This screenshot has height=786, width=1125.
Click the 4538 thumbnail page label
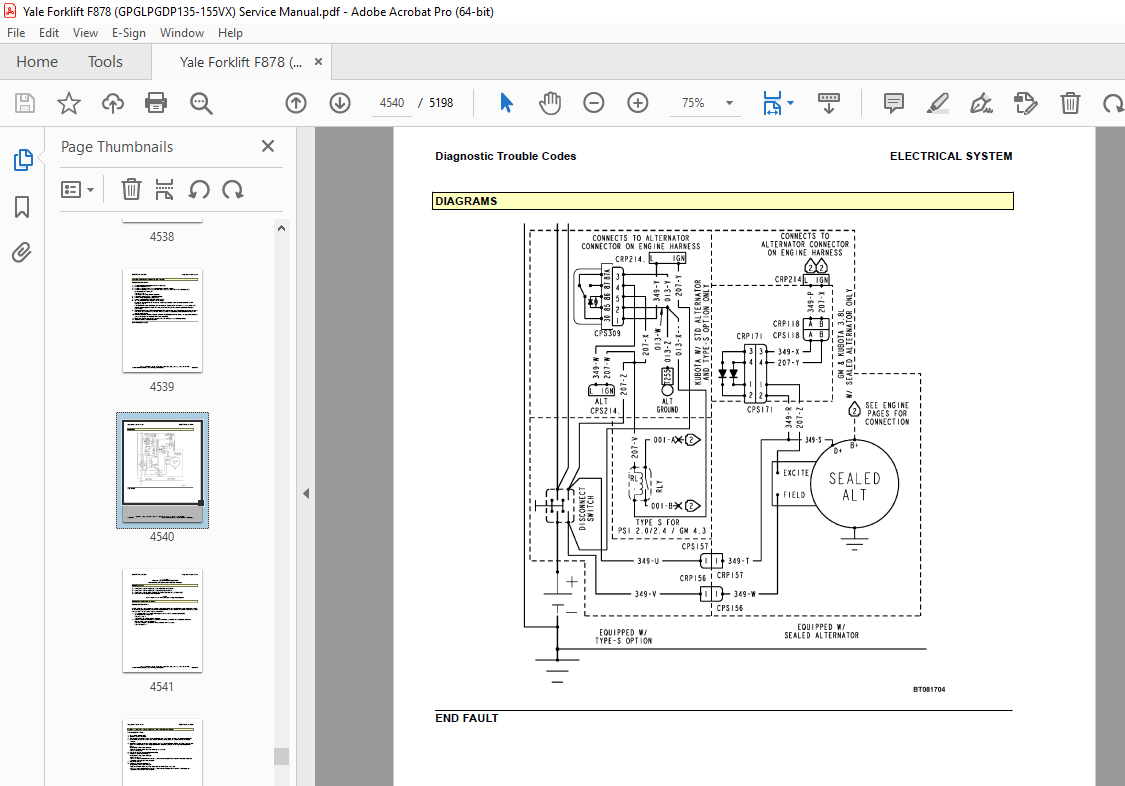(162, 237)
